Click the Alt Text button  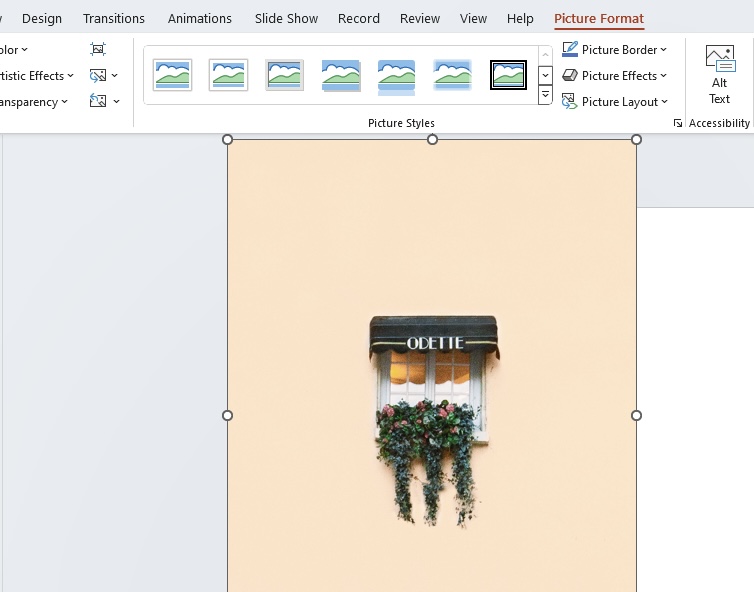719,75
